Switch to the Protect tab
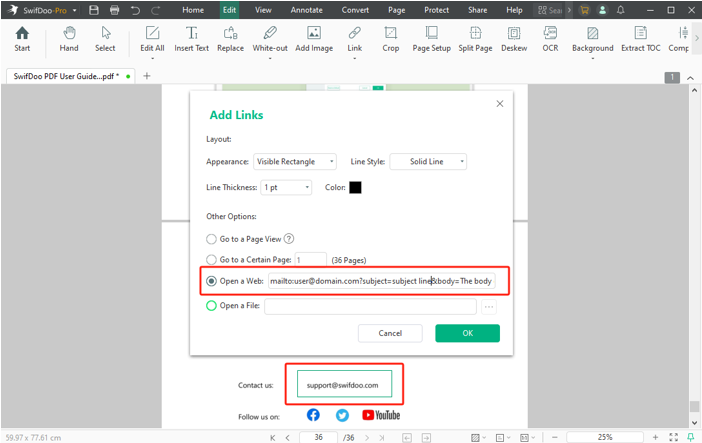Viewport: 702px width, 443px height. (x=437, y=10)
